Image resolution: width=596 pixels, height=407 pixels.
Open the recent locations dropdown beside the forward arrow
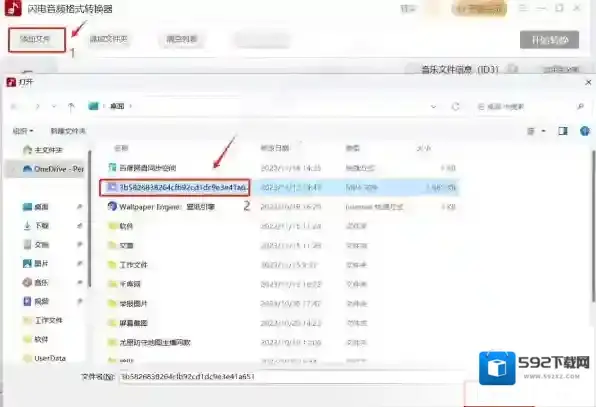tap(54, 106)
